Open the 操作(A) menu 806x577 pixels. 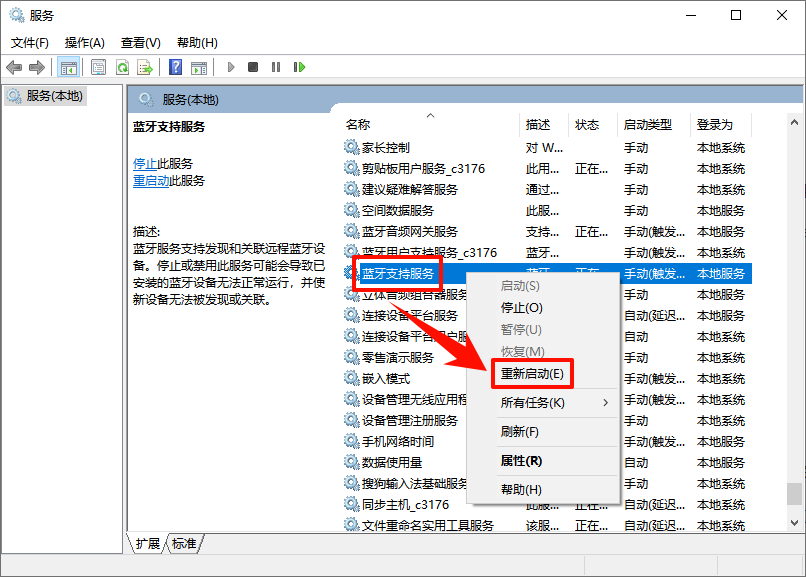tap(85, 43)
